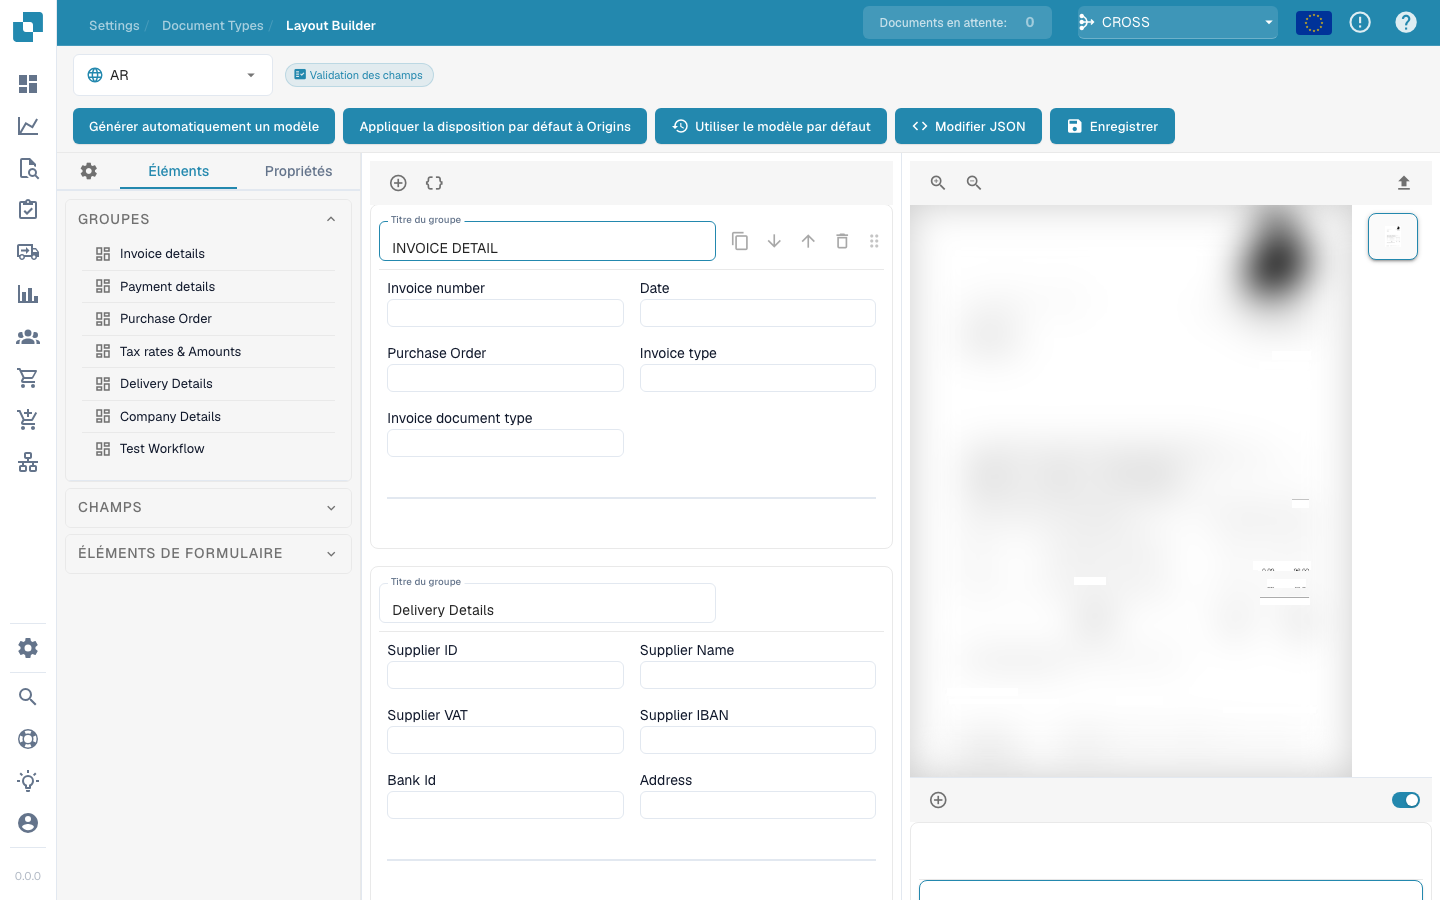Select the page thumbnail in the preview

[x=1393, y=237]
